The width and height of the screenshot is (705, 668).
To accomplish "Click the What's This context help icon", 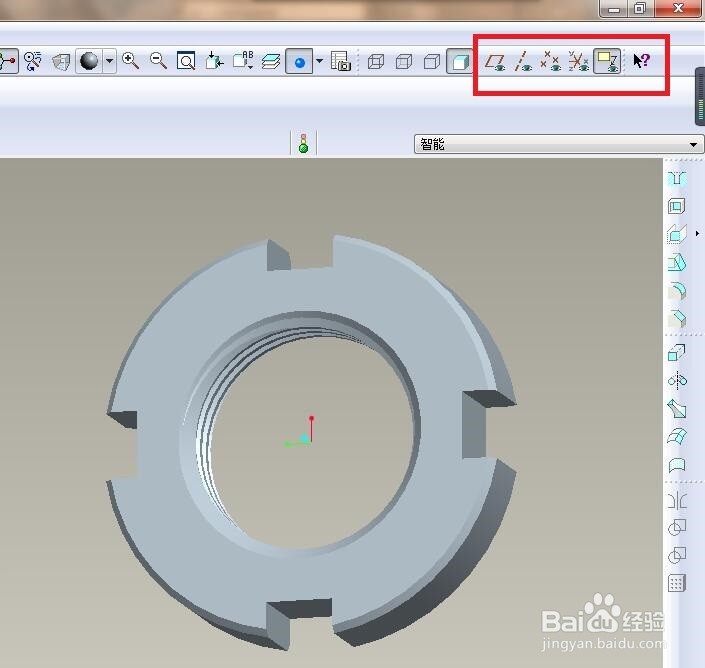I will (642, 61).
